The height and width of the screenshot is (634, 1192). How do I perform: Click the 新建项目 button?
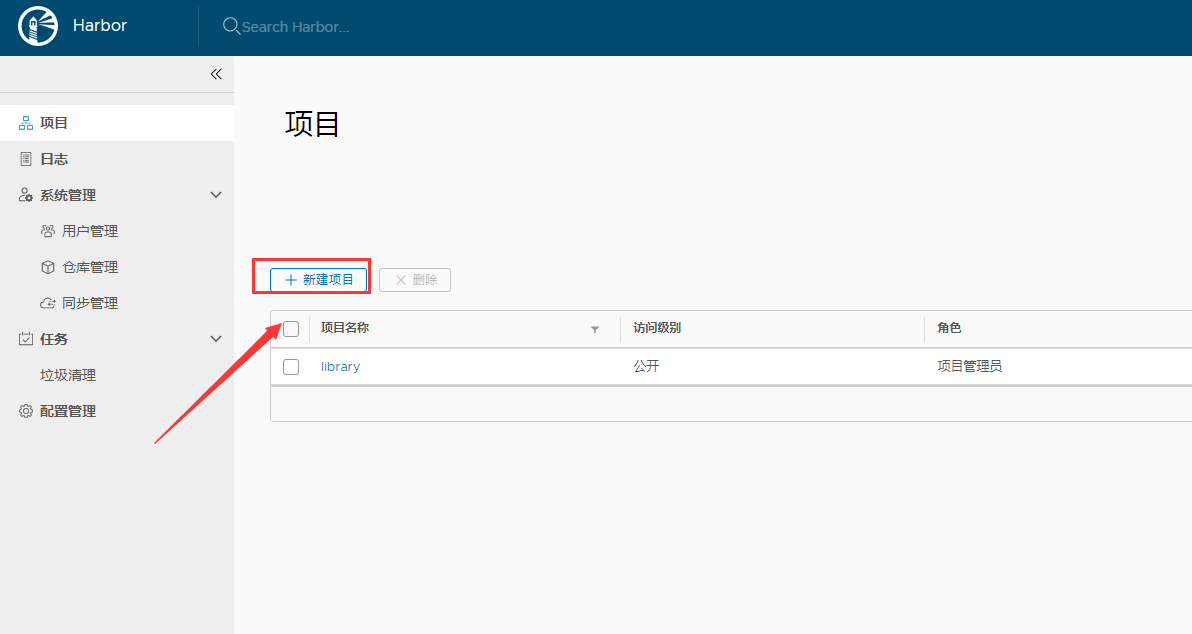(x=319, y=280)
